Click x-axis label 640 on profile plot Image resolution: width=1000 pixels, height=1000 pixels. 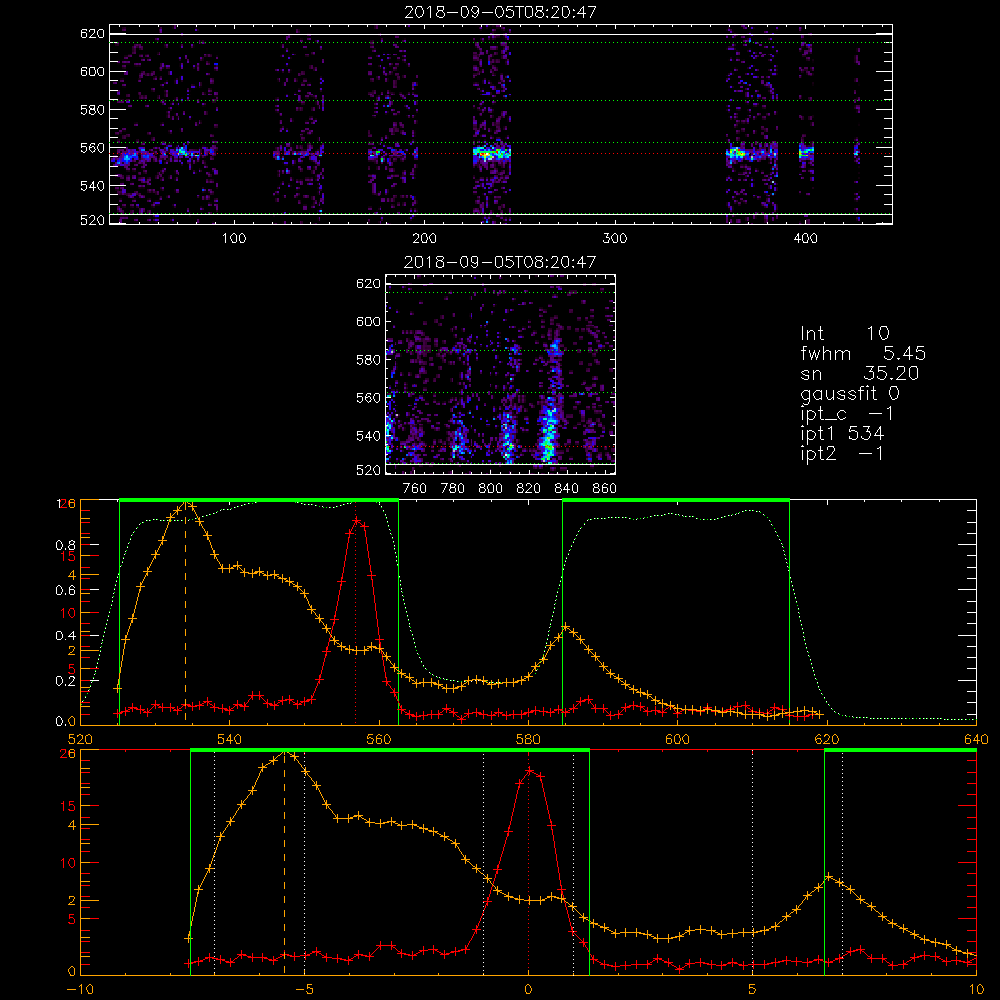coord(976,740)
